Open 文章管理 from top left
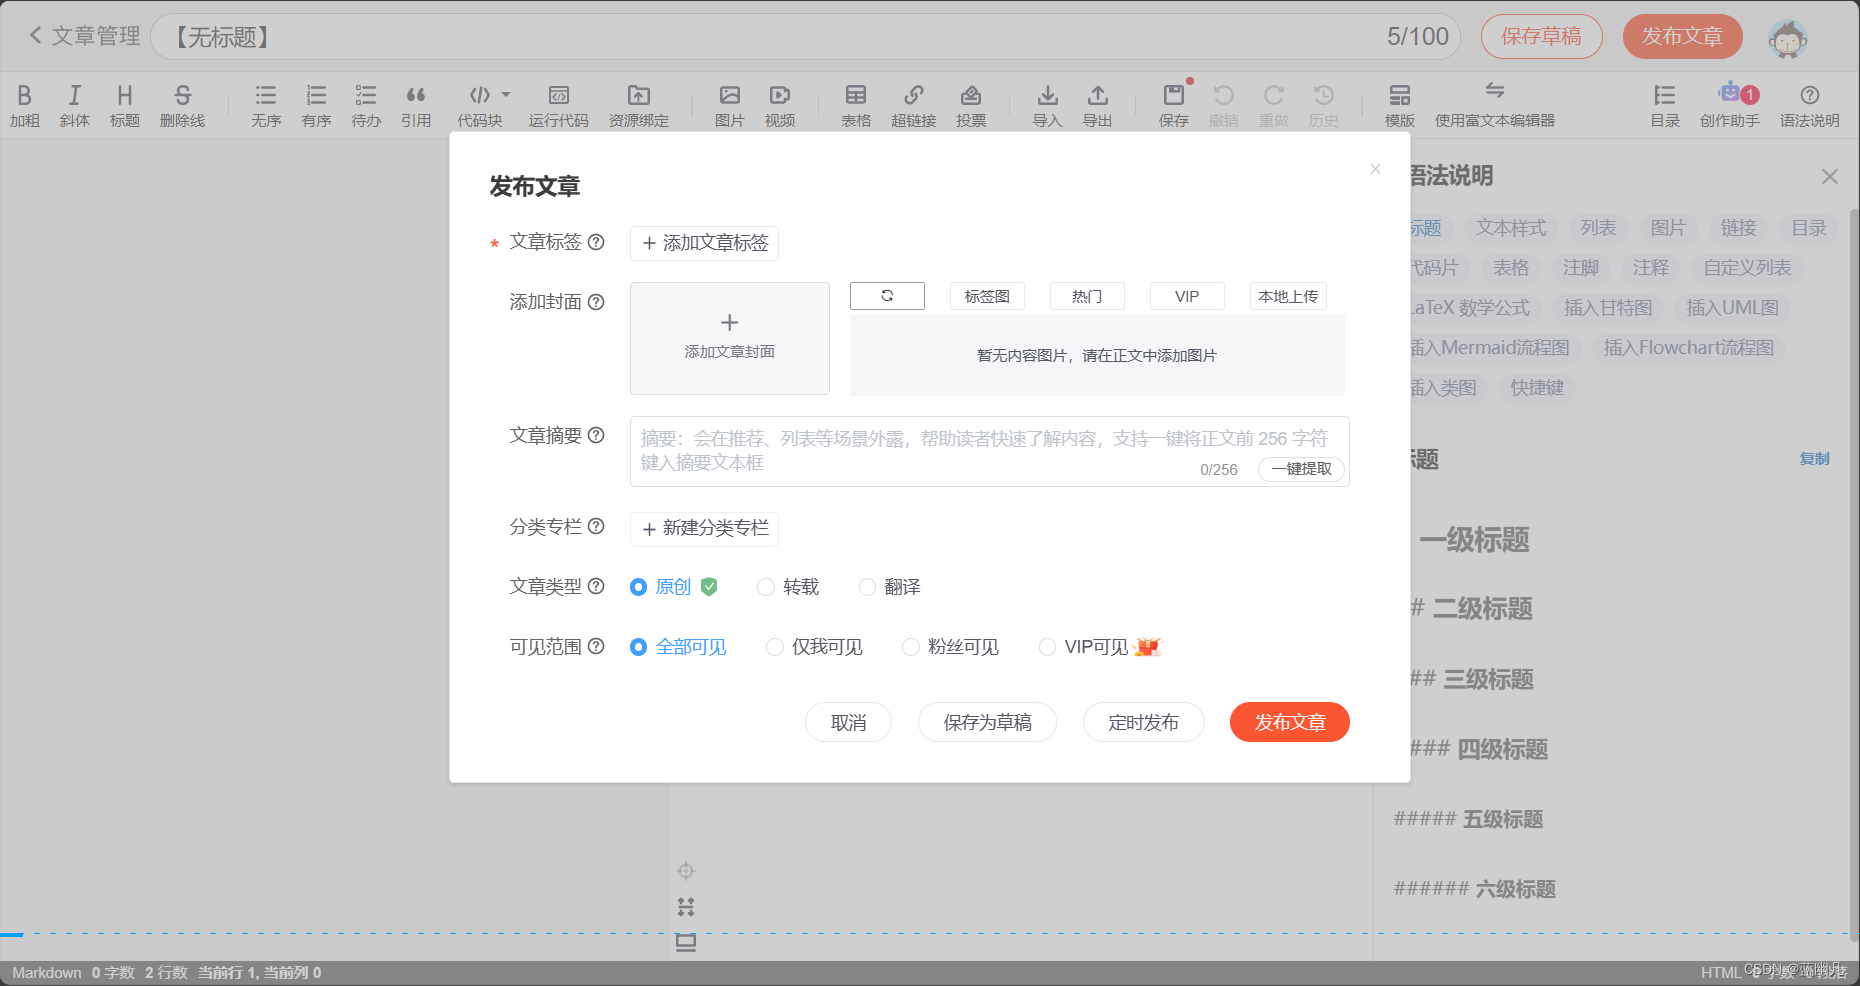Screen dimensions: 1860x986 click(x=86, y=36)
